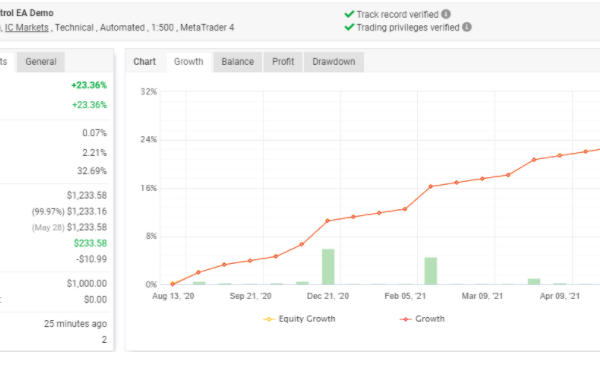Click the Aug 13, '20 axis label
This screenshot has height=368, width=600.
[x=173, y=296]
